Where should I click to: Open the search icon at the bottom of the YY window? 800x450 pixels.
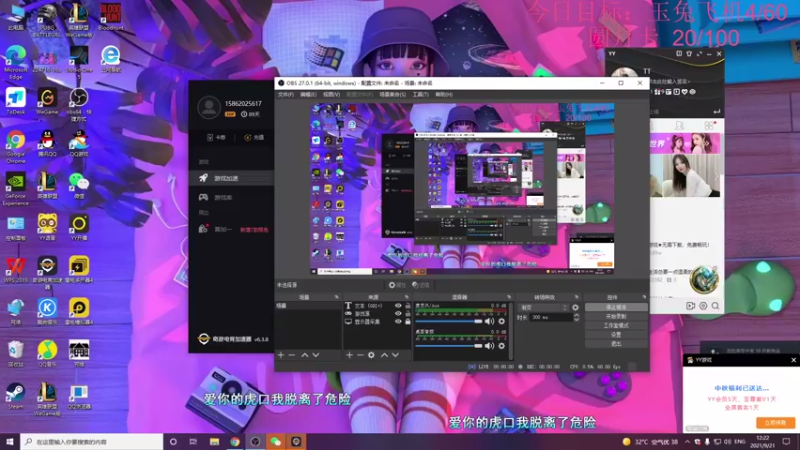point(715,306)
